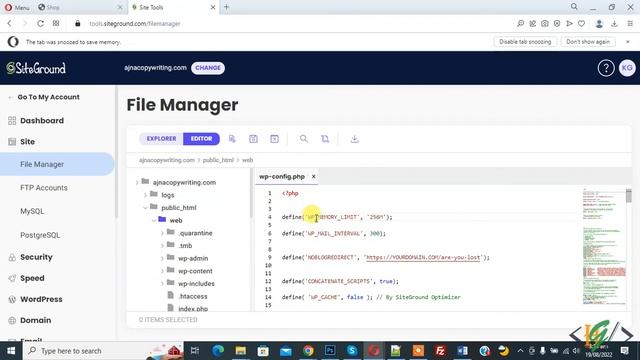The height and width of the screenshot is (360, 640).
Task: Open Opera speed dial grid icon
Action: tap(56, 24)
